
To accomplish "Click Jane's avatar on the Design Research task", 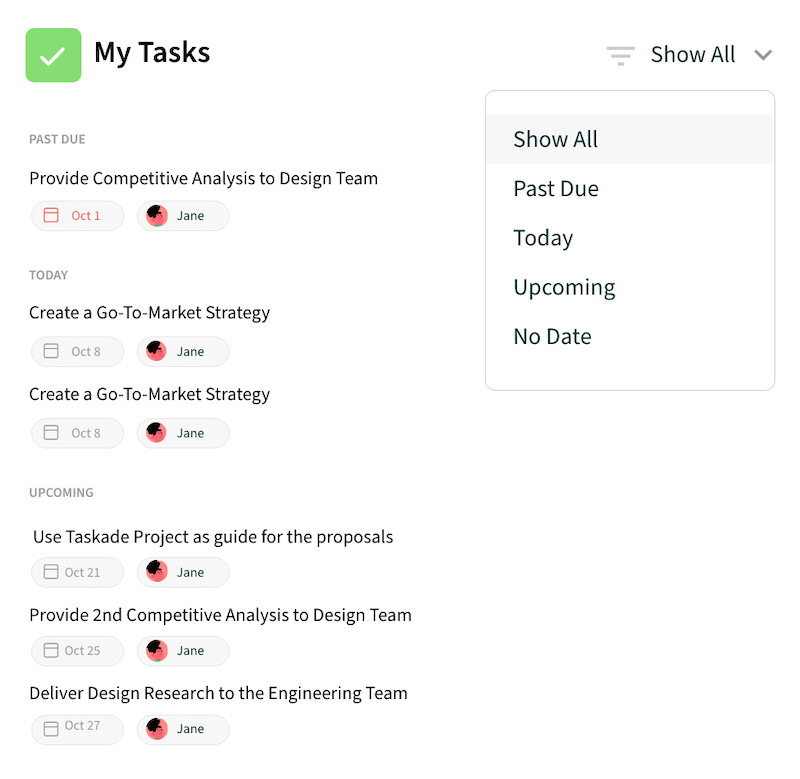I will click(x=156, y=729).
